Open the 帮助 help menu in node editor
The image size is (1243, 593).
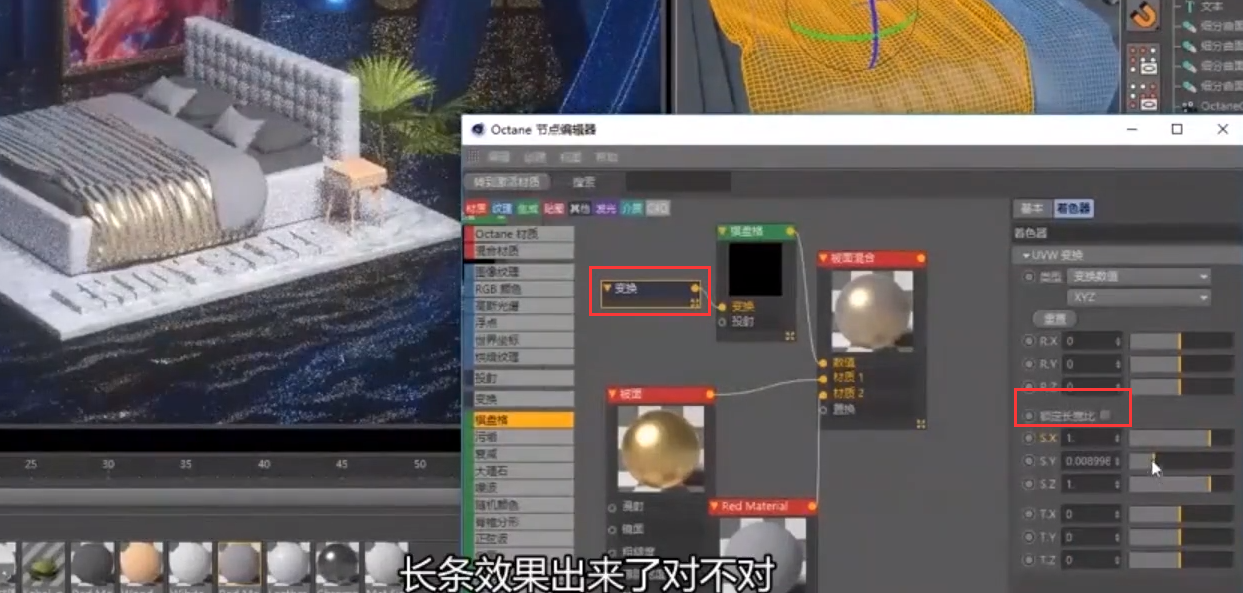coord(607,157)
